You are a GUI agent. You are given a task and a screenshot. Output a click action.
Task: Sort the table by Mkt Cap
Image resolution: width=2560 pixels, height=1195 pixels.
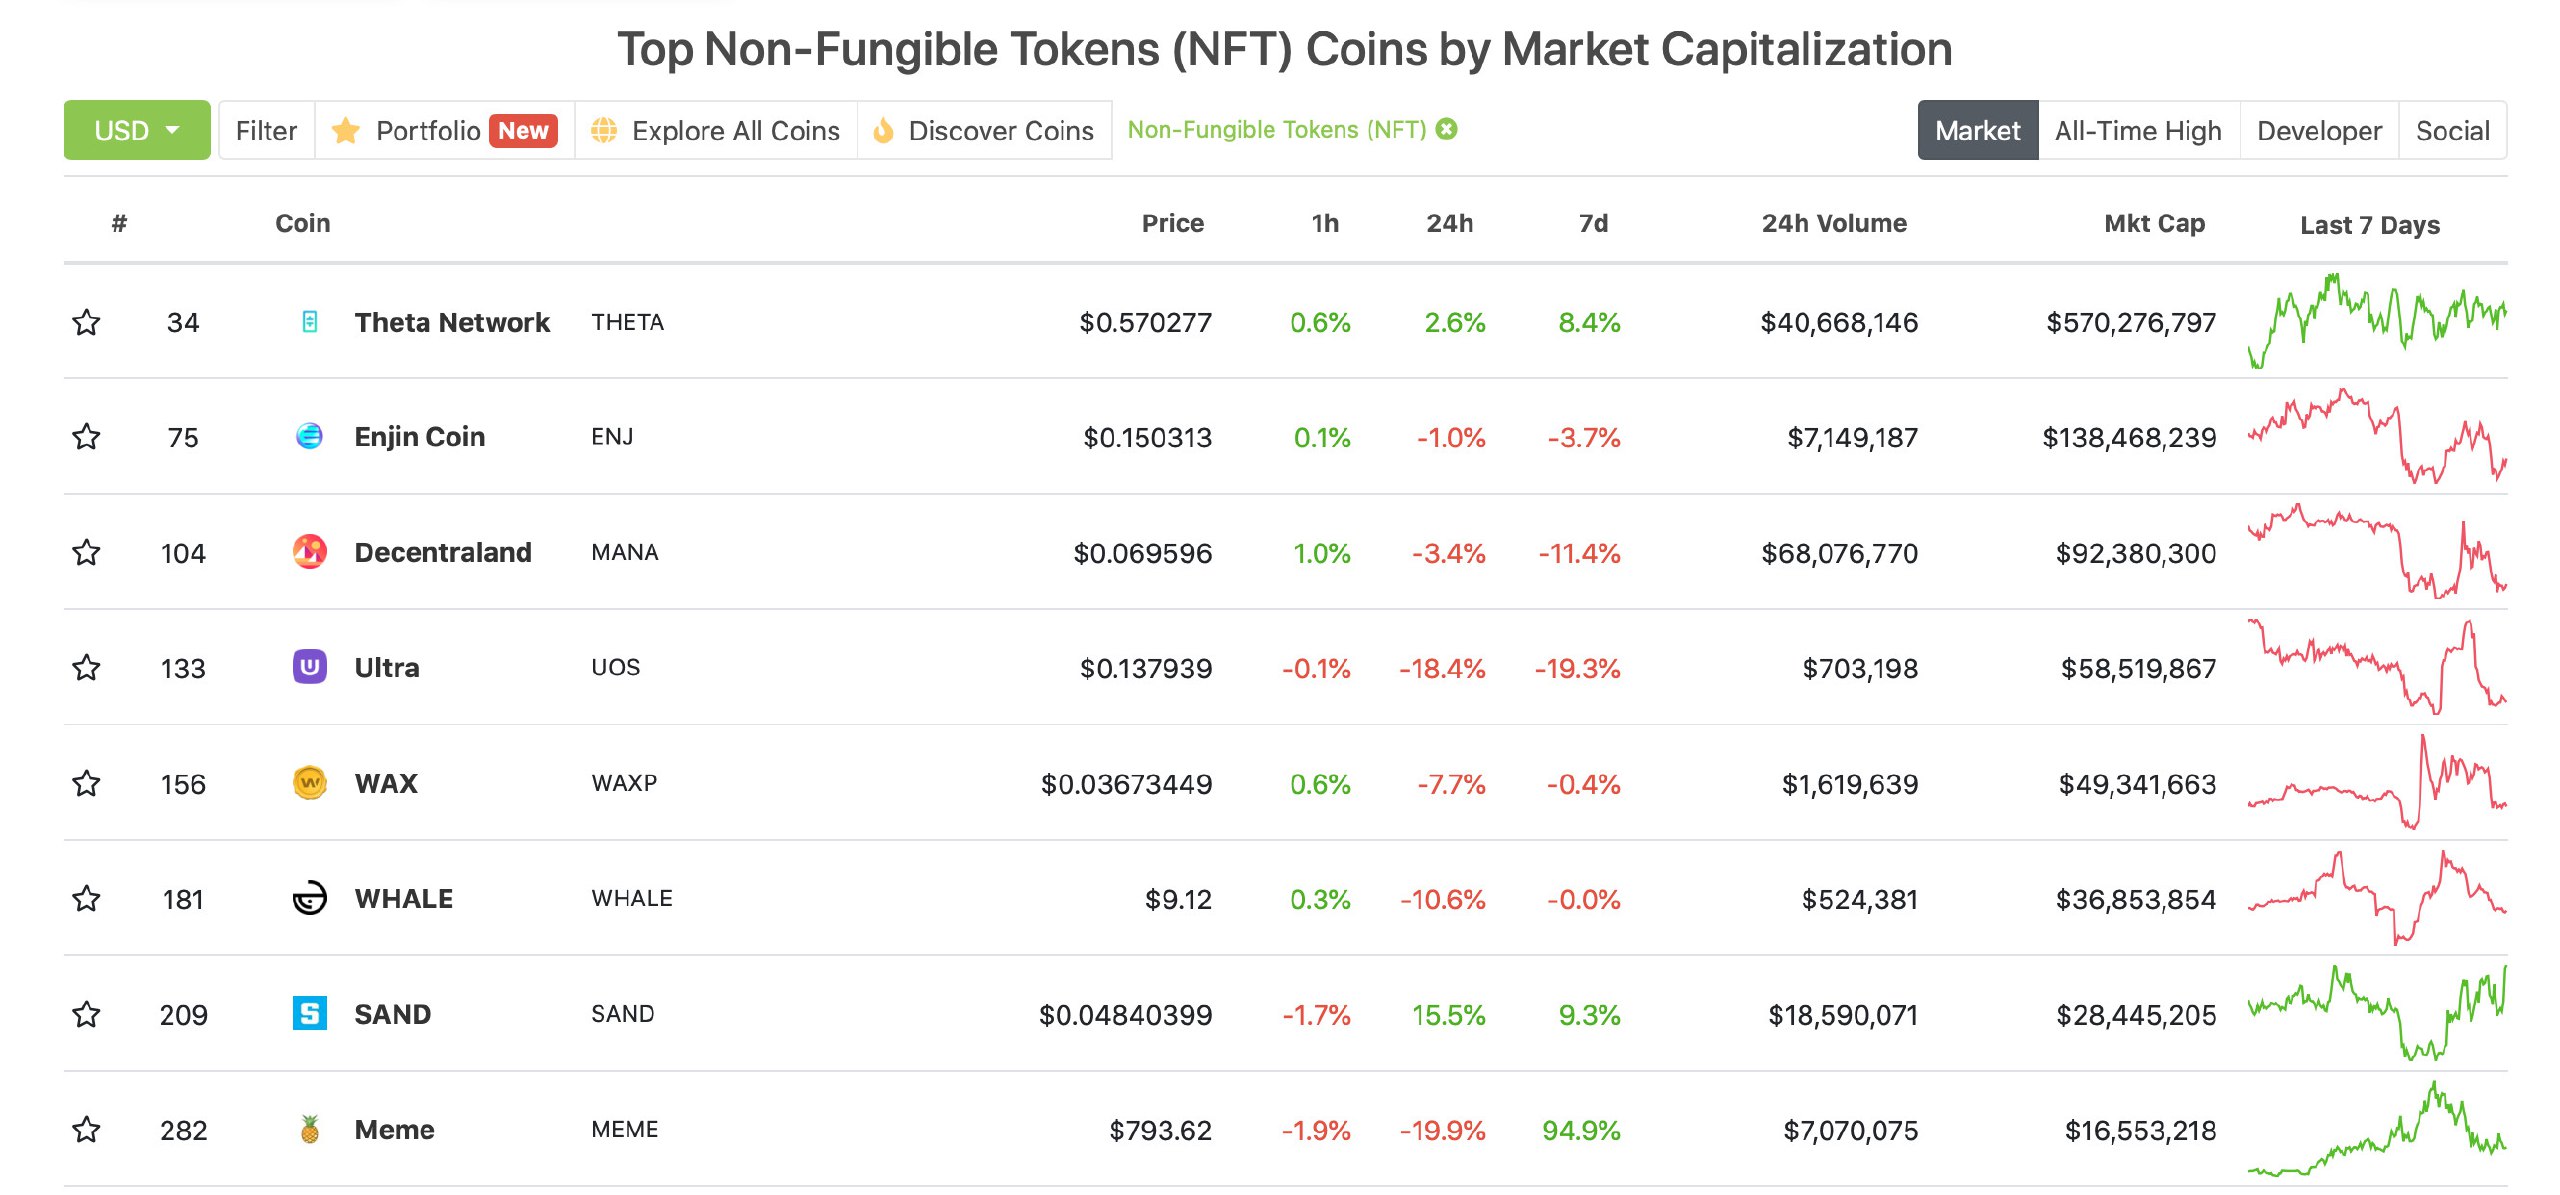point(2154,223)
